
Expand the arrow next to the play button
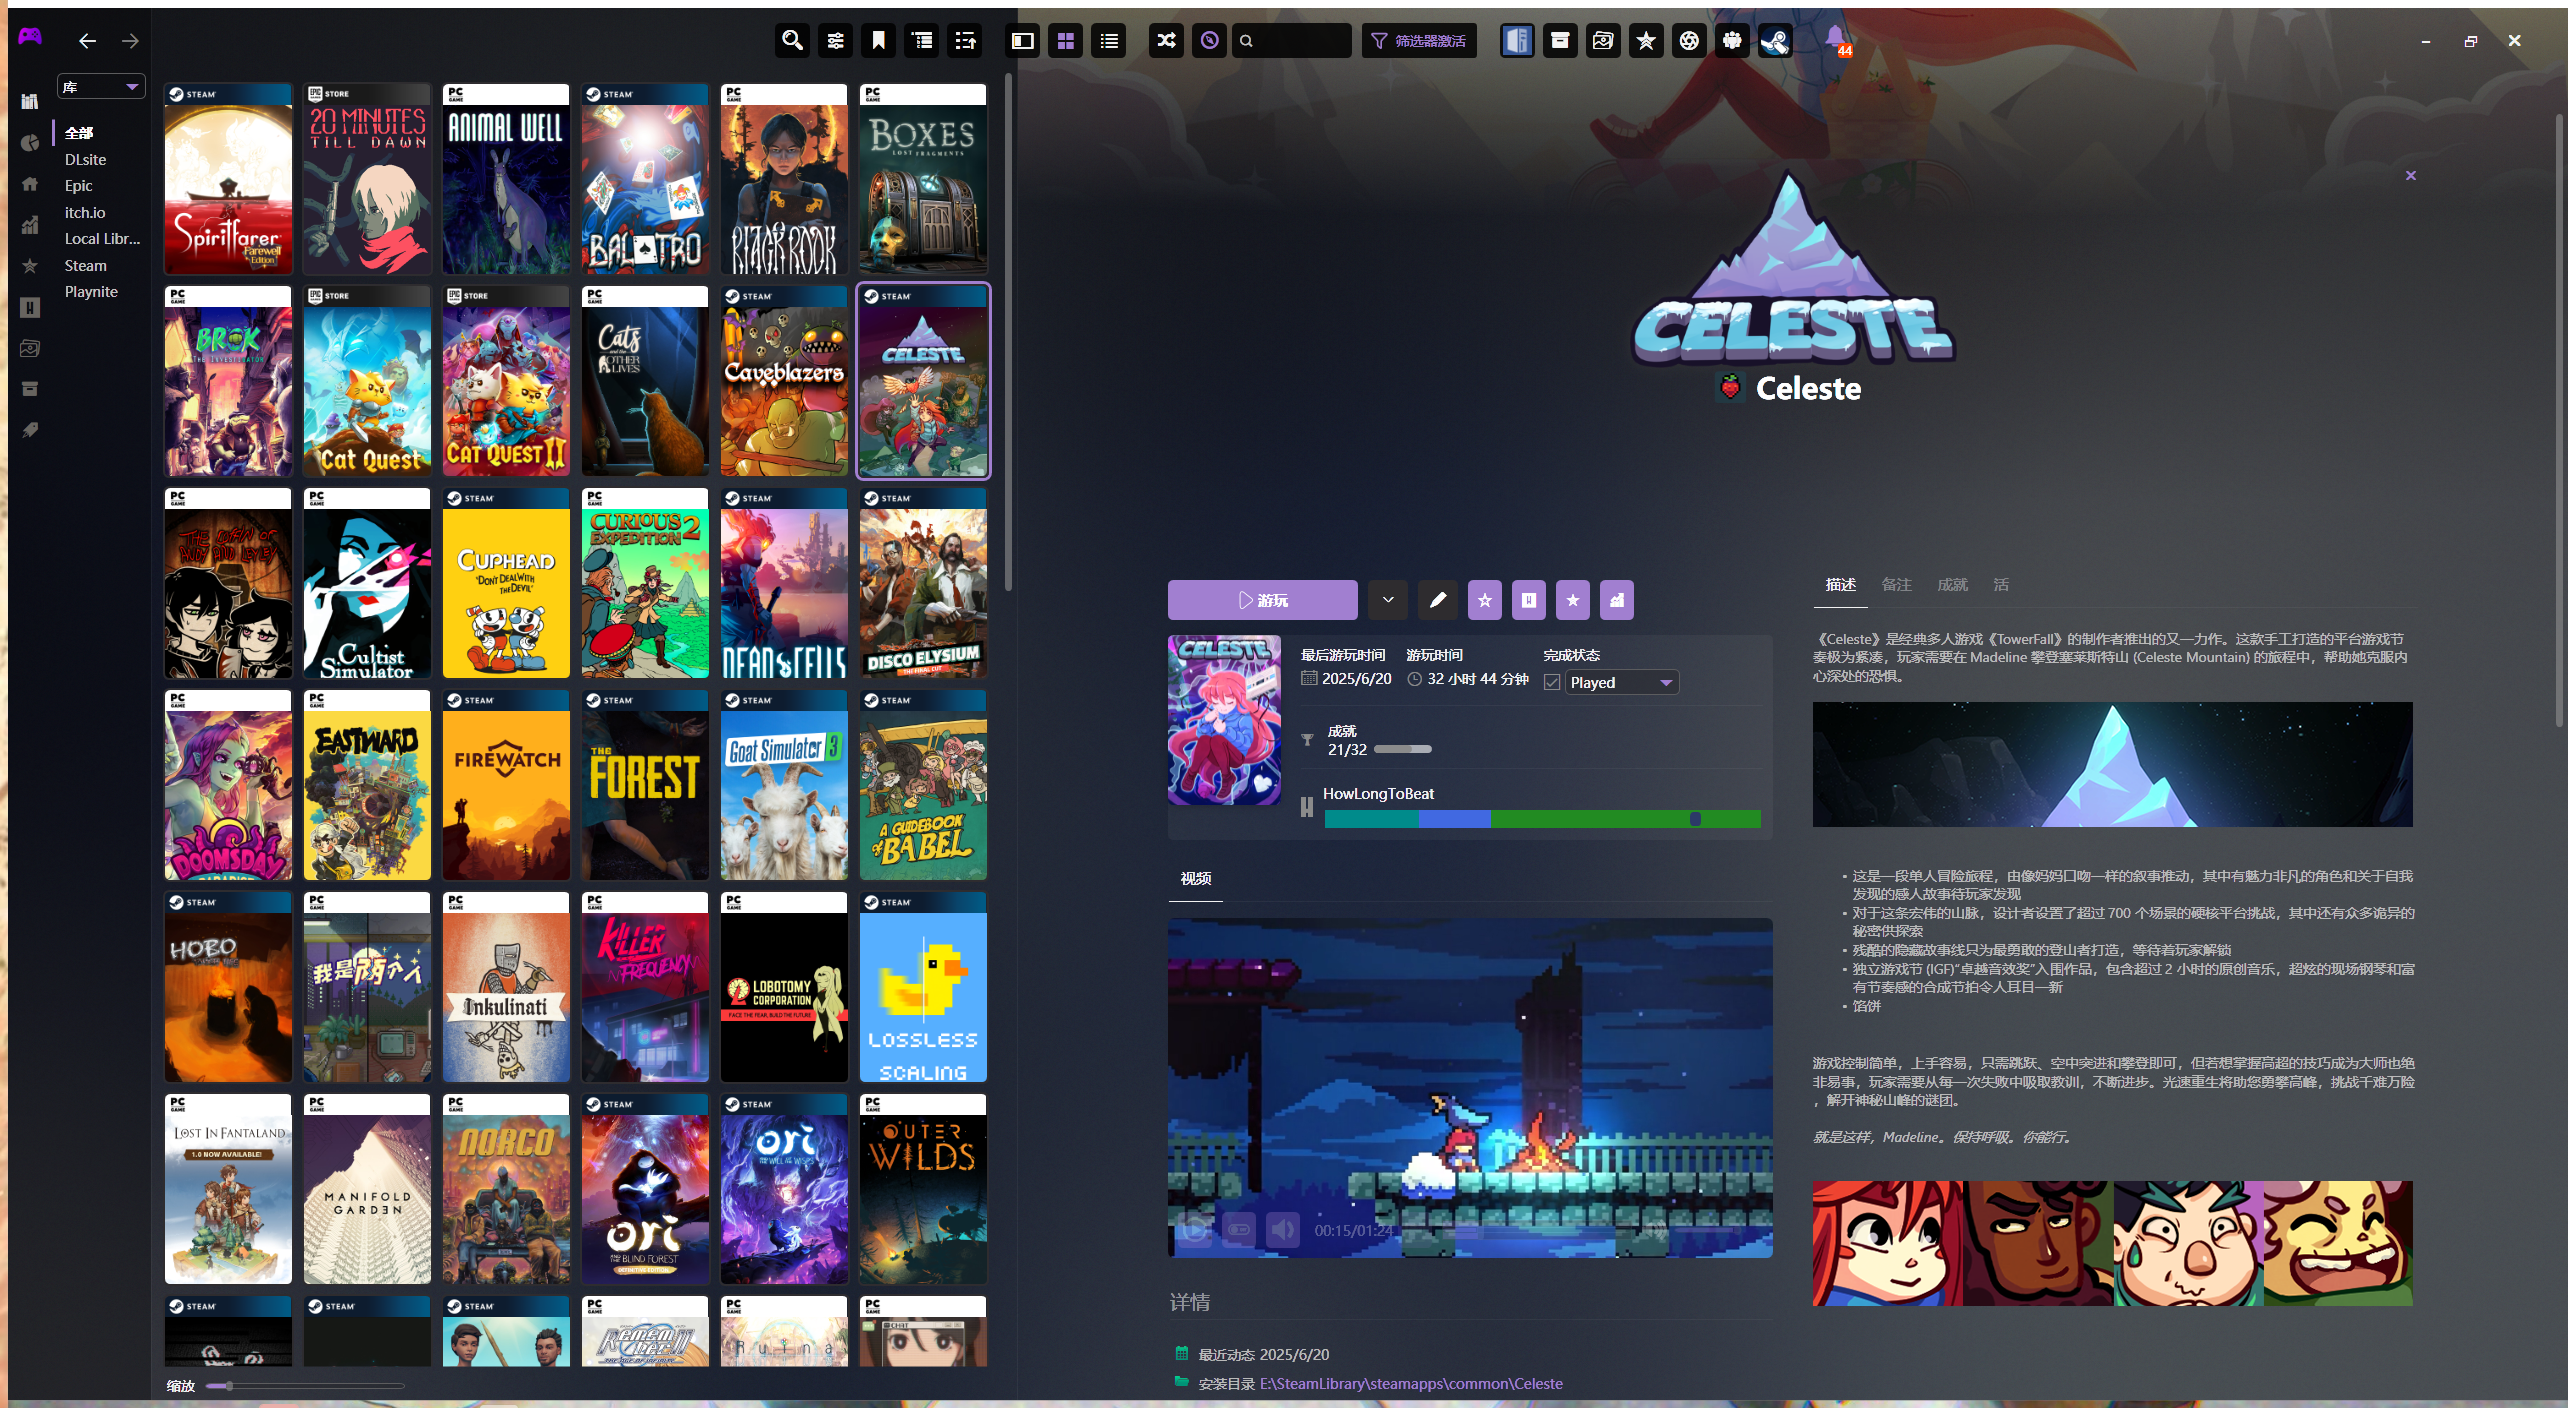tap(1388, 600)
